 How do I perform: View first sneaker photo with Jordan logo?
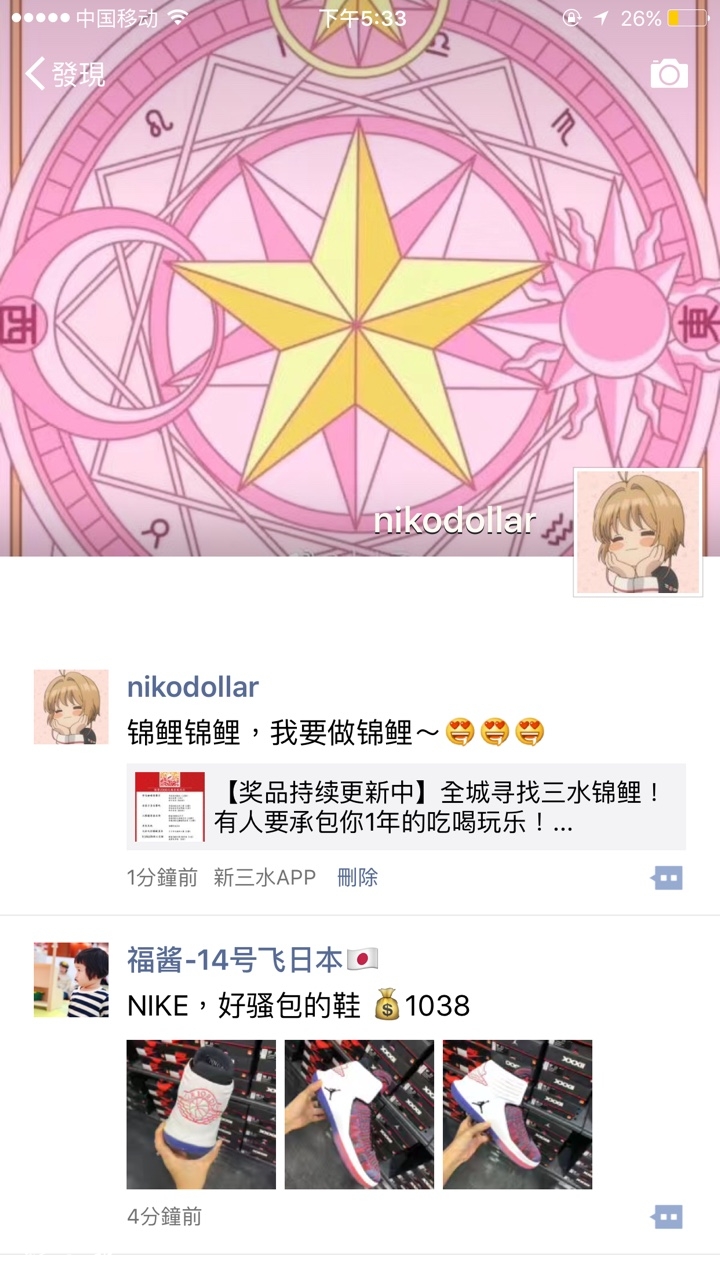tap(201, 1114)
